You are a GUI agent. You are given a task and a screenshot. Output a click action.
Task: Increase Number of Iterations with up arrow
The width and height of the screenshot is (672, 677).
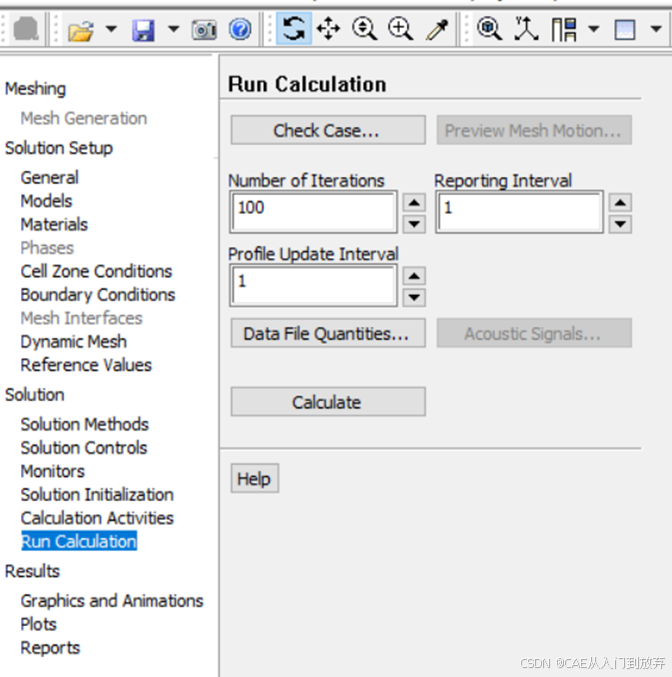pos(414,202)
